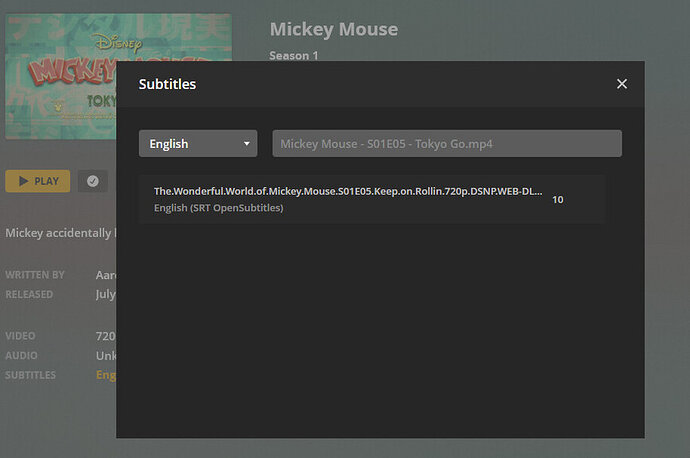Click the Subtitles dialog heading
The height and width of the screenshot is (458, 690).
point(167,84)
